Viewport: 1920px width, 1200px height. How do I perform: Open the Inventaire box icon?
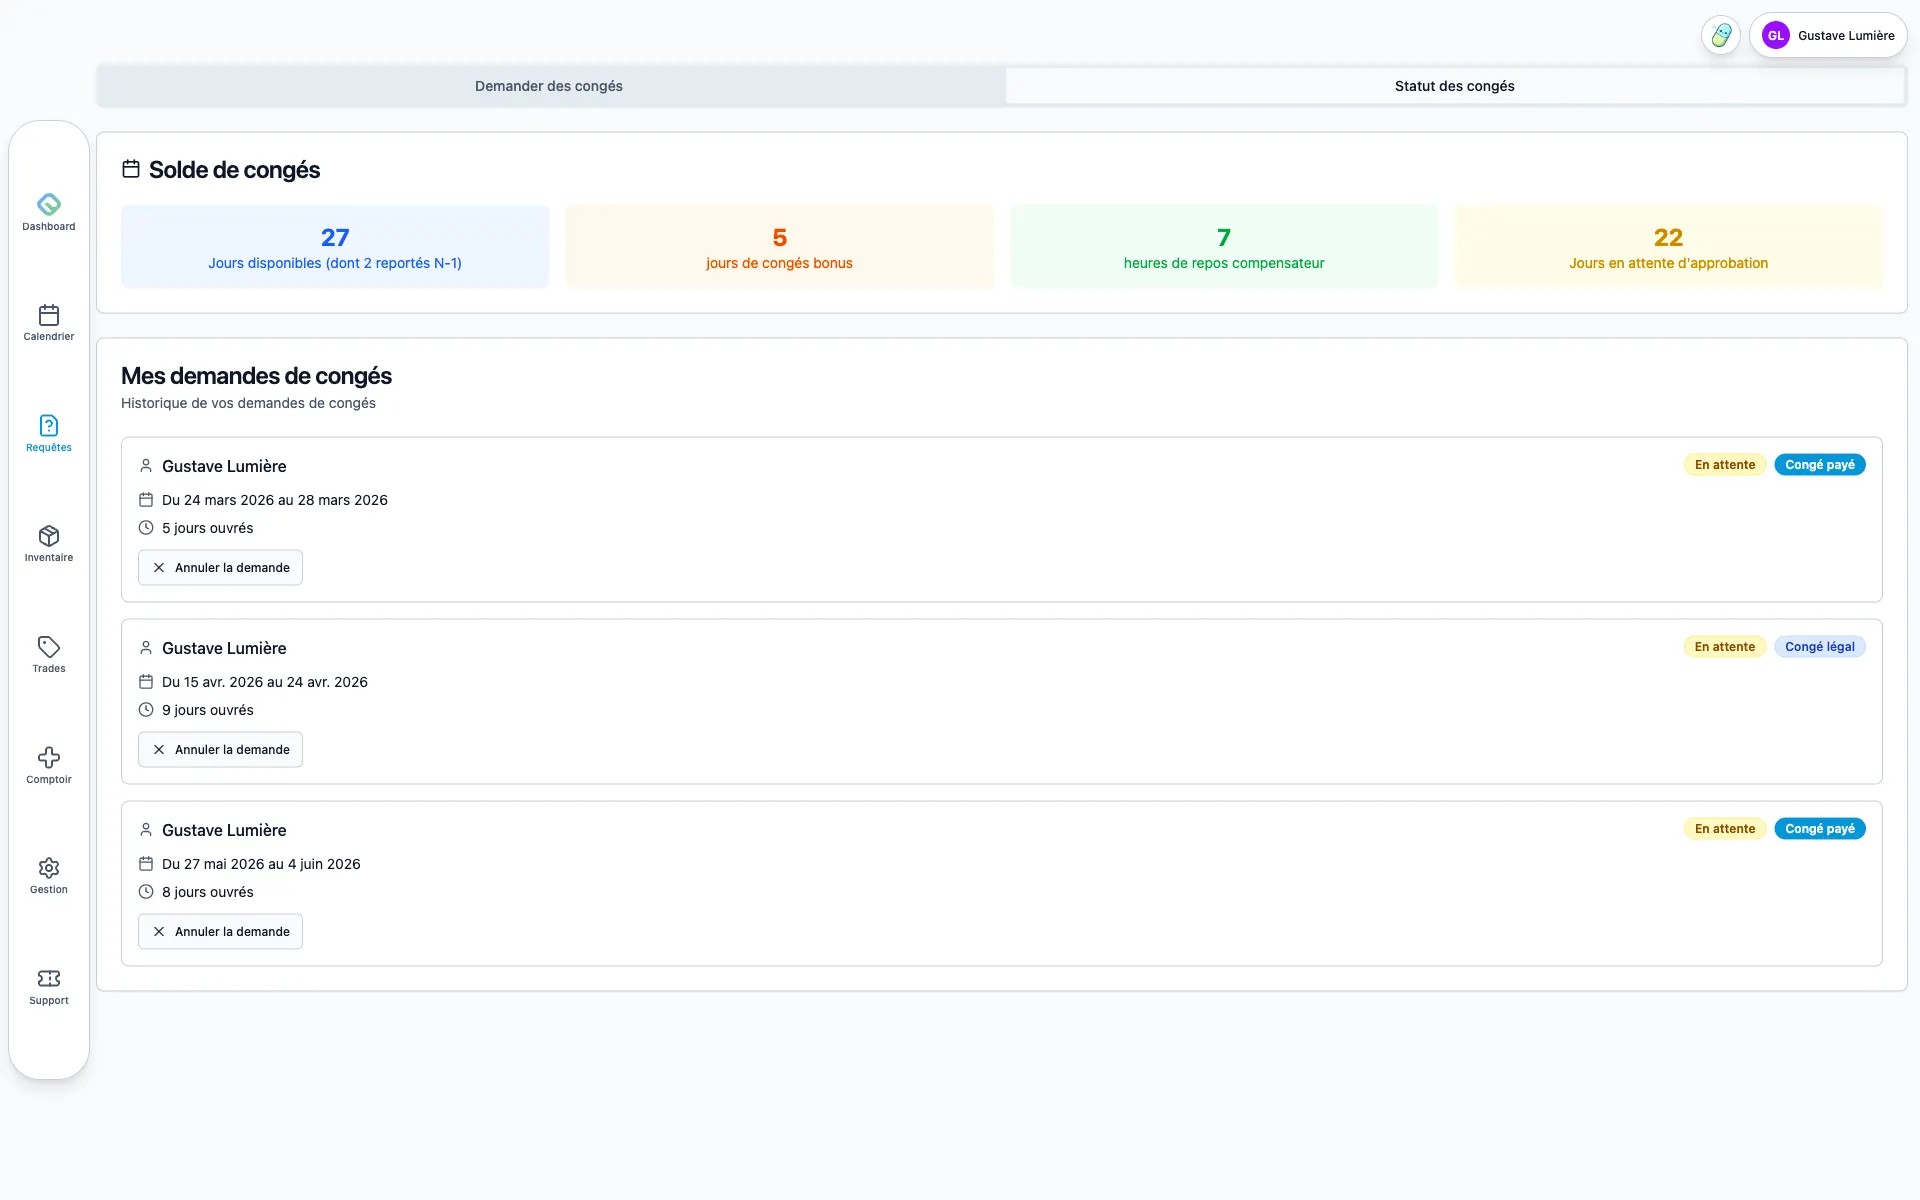(49, 543)
